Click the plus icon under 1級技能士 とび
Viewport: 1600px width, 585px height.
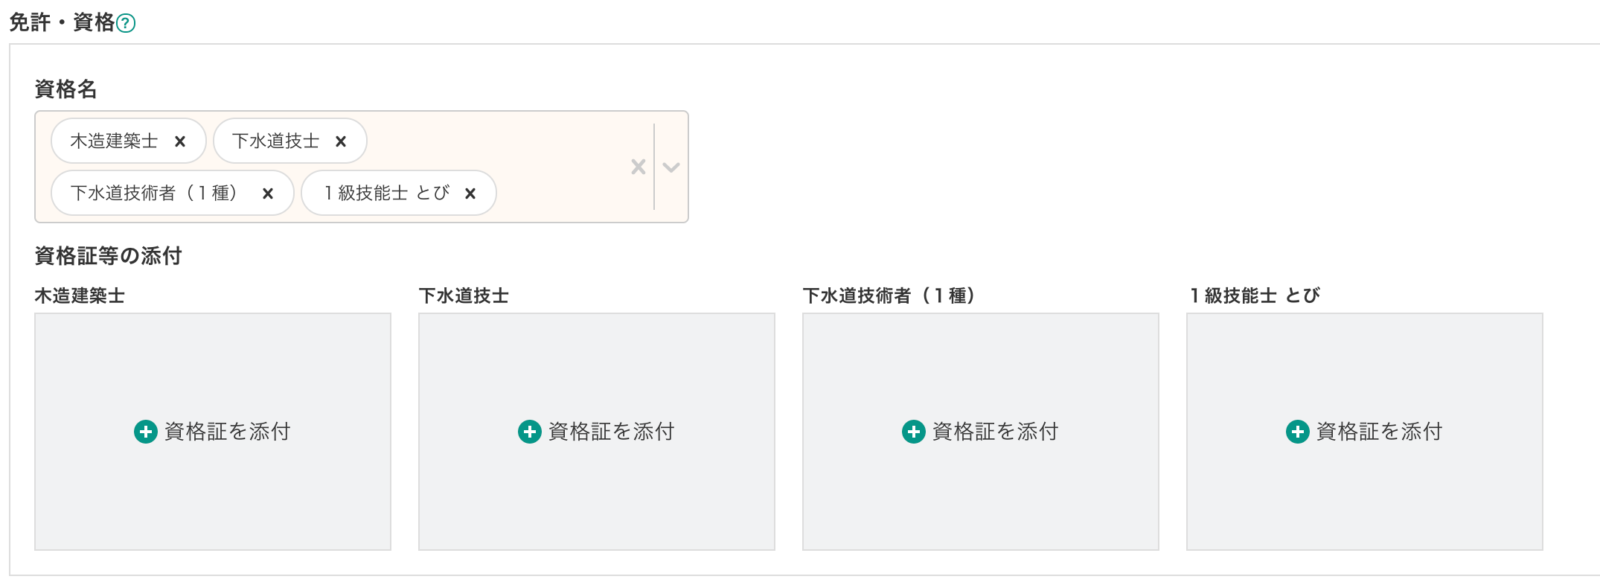point(1297,431)
